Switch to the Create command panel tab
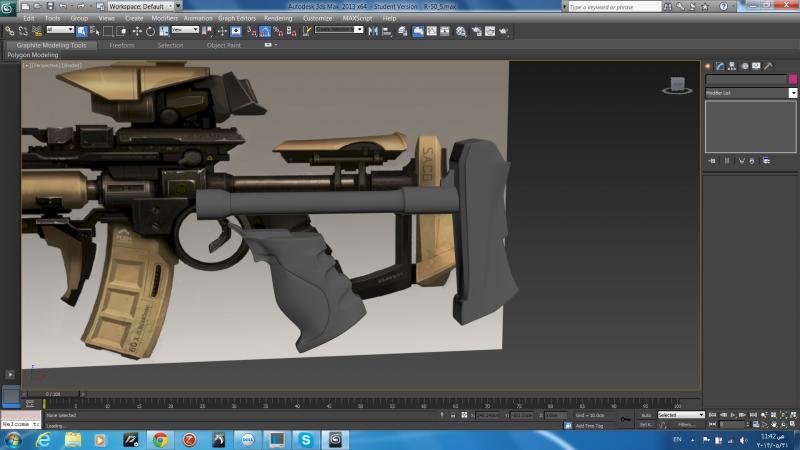Screen dimensions: 800x450 point(708,66)
